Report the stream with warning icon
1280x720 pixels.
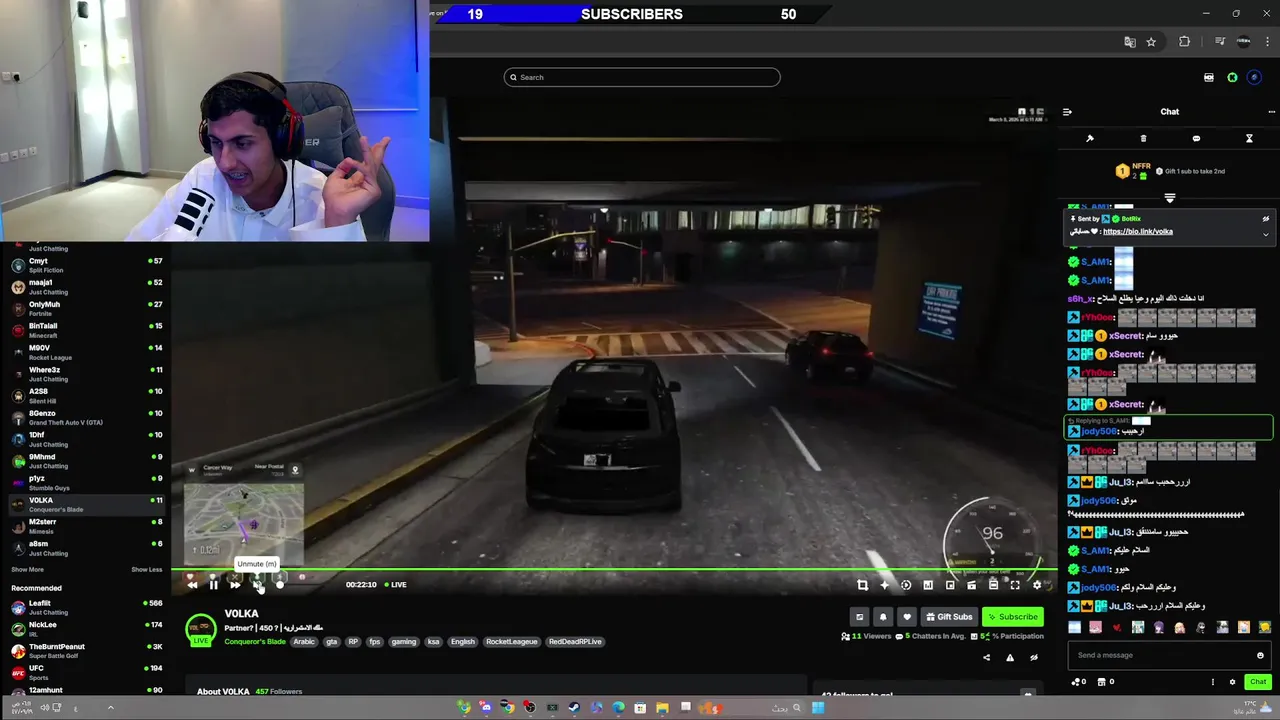pos(1010,657)
